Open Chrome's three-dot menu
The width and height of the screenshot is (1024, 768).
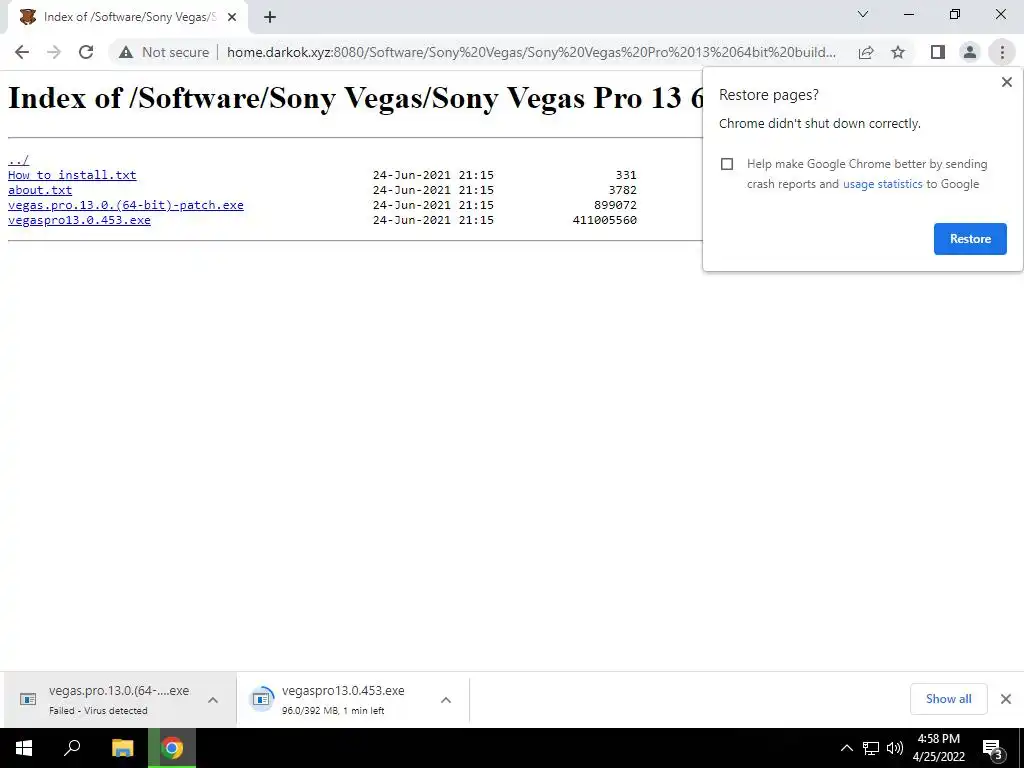1002,52
